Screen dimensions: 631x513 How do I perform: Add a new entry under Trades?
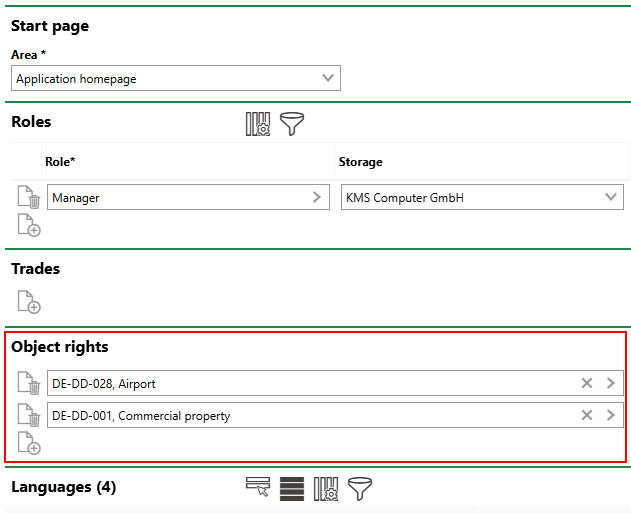click(29, 301)
